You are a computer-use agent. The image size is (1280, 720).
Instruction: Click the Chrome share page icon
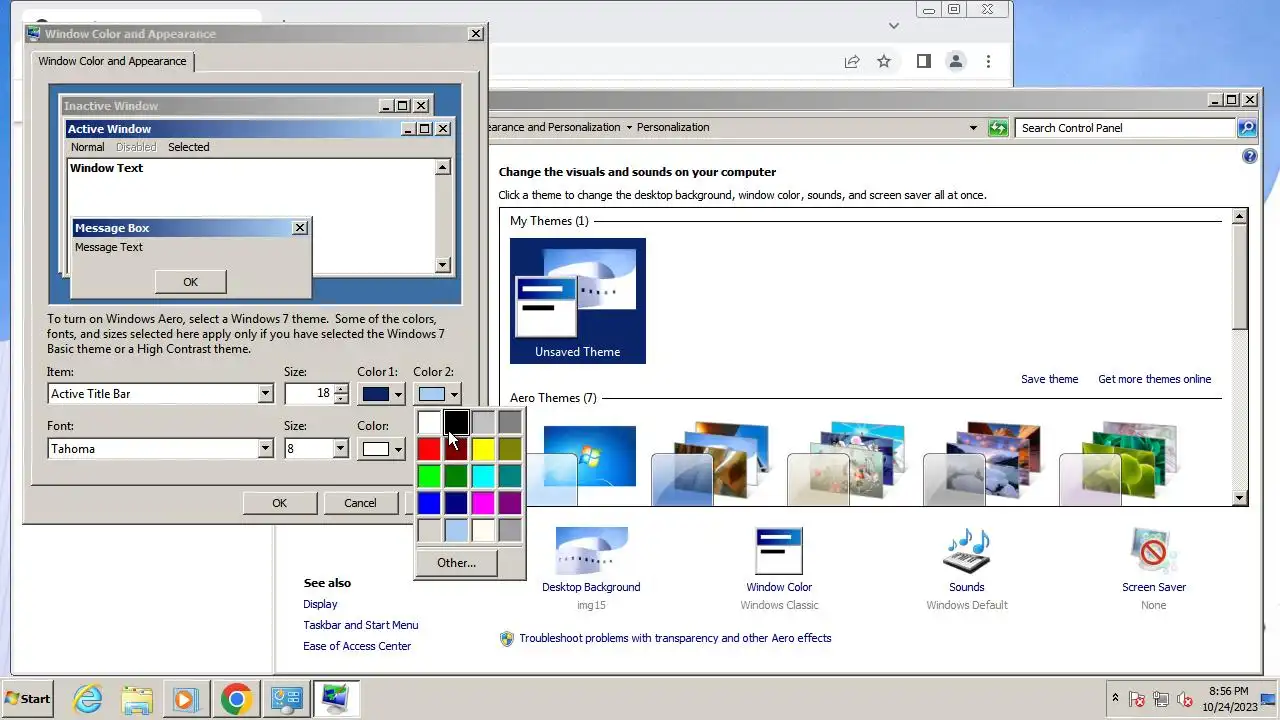click(852, 61)
